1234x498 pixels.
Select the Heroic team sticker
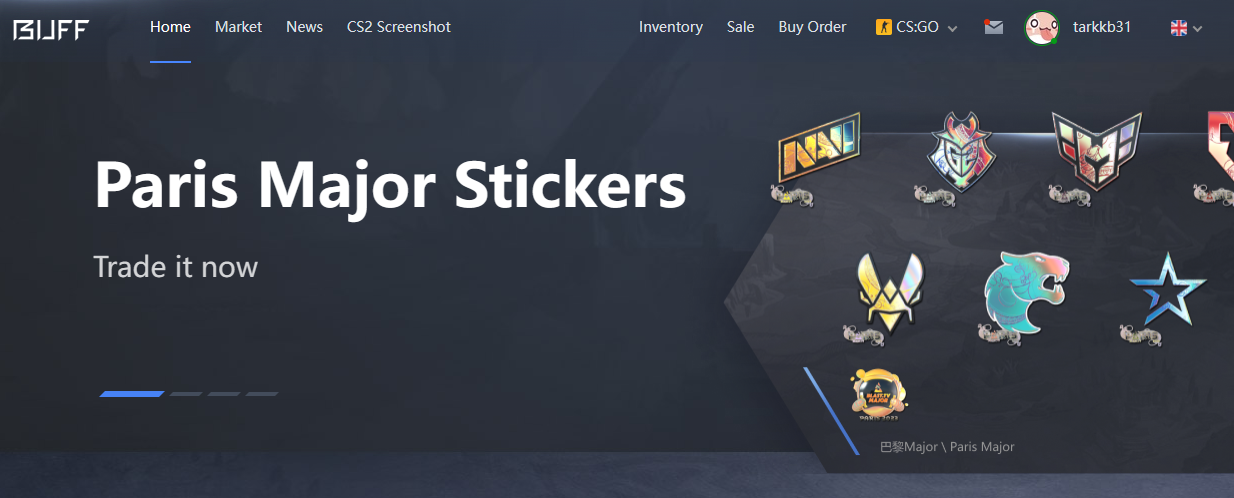(1096, 151)
